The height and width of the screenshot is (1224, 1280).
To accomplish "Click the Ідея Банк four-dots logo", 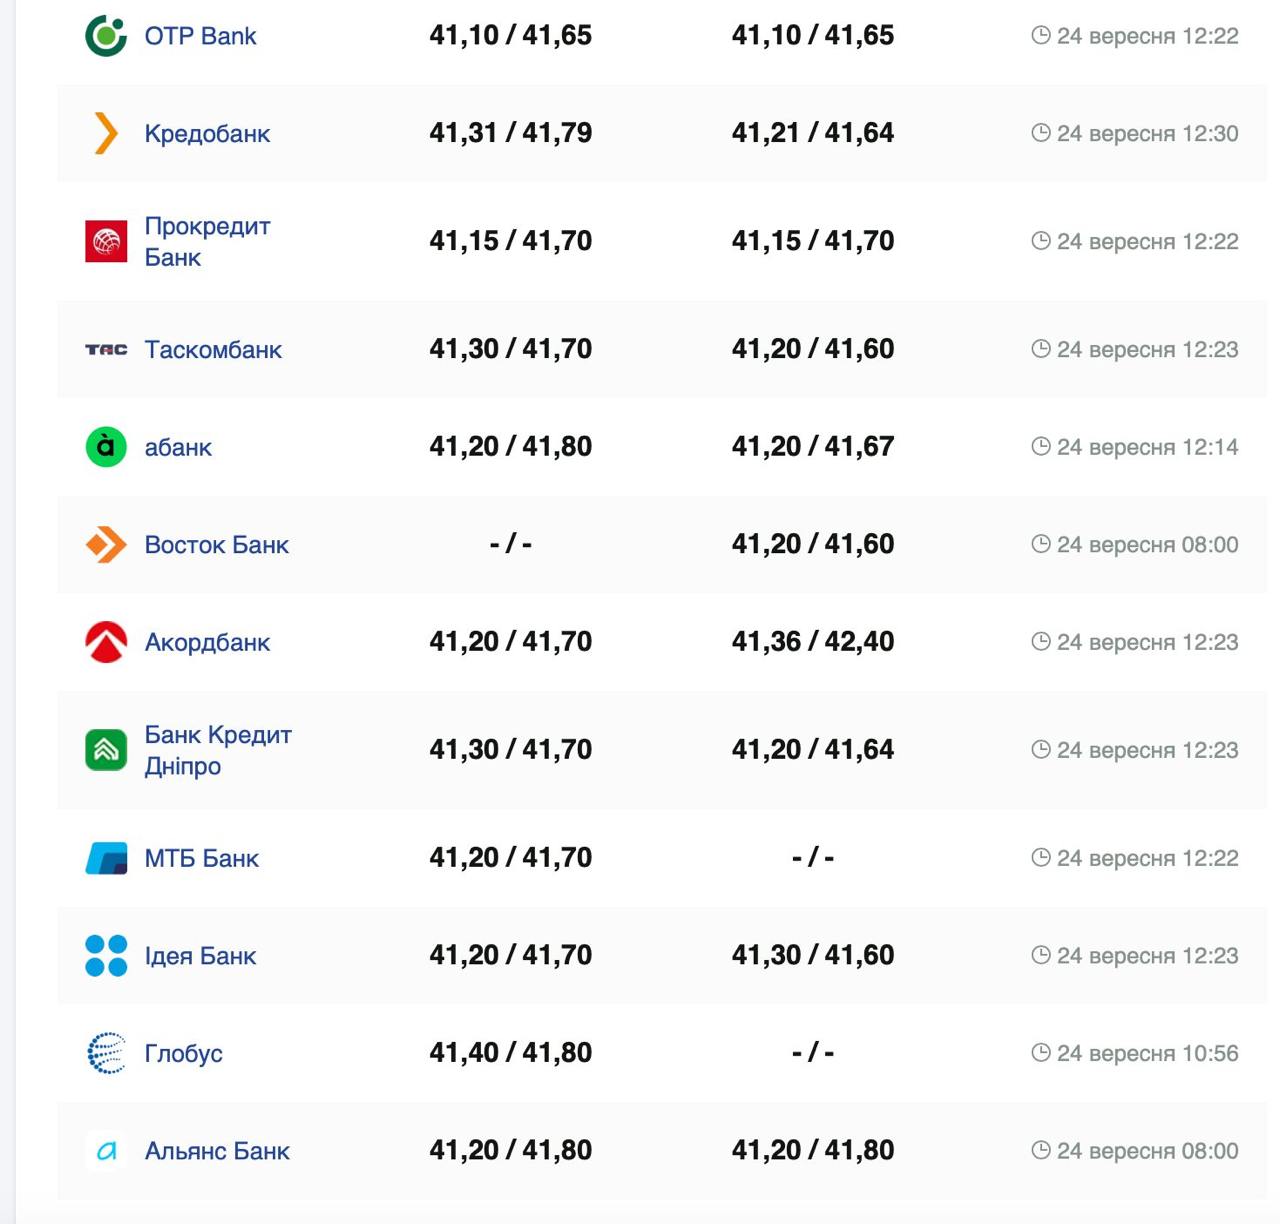I will coord(106,955).
